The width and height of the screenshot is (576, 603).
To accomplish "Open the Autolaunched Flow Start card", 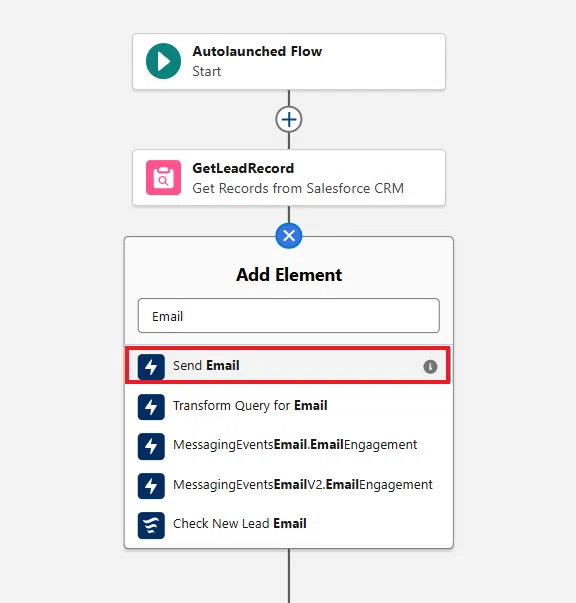I will point(289,62).
